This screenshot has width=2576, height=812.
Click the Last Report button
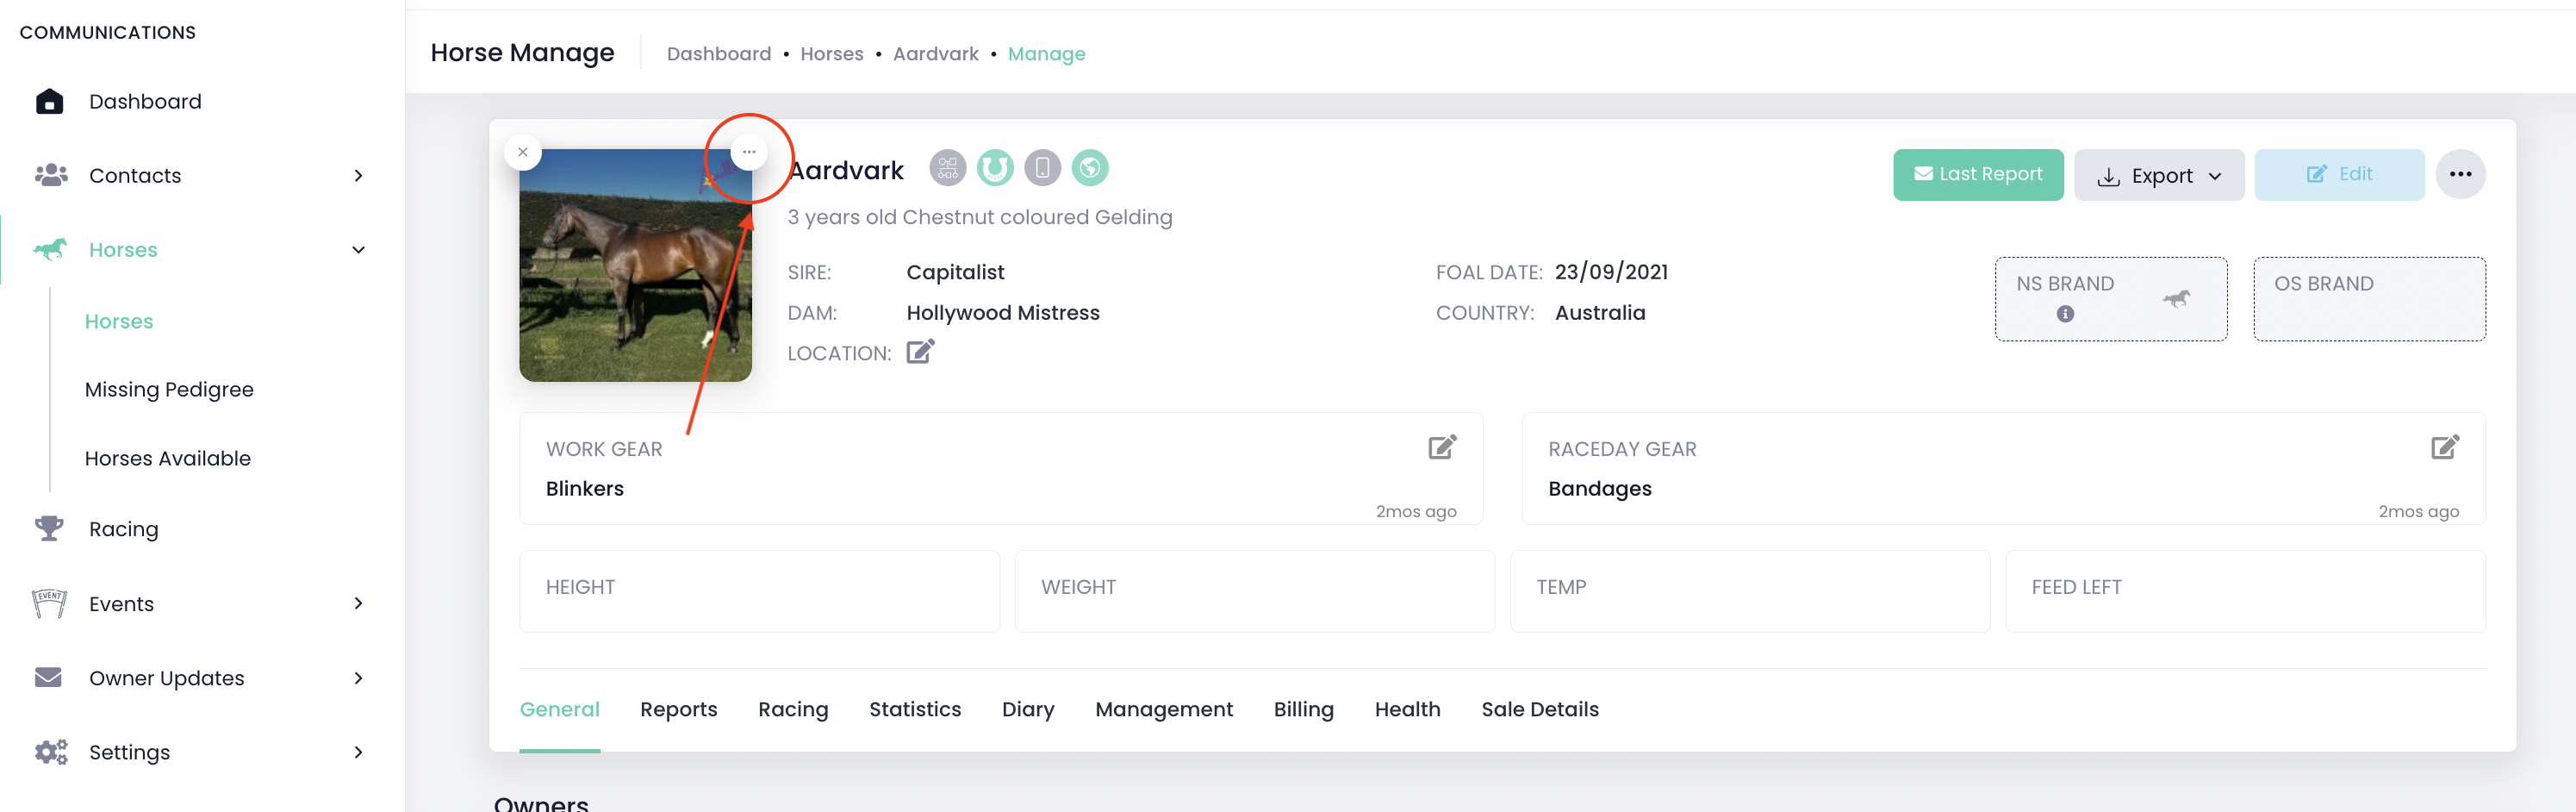click(1977, 175)
